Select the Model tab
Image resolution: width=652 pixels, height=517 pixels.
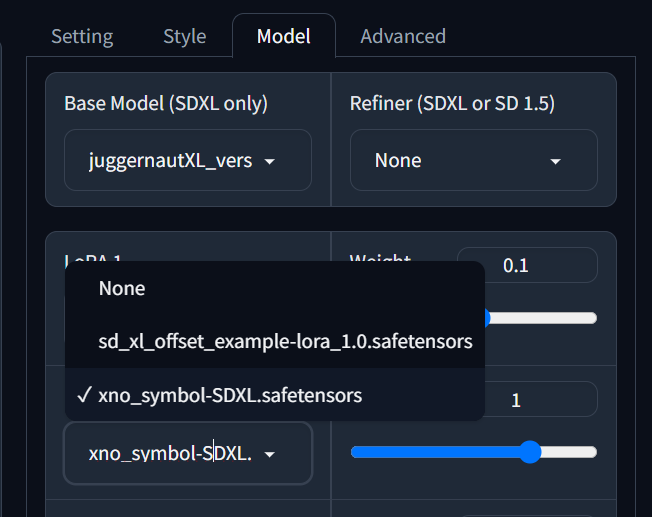283,37
